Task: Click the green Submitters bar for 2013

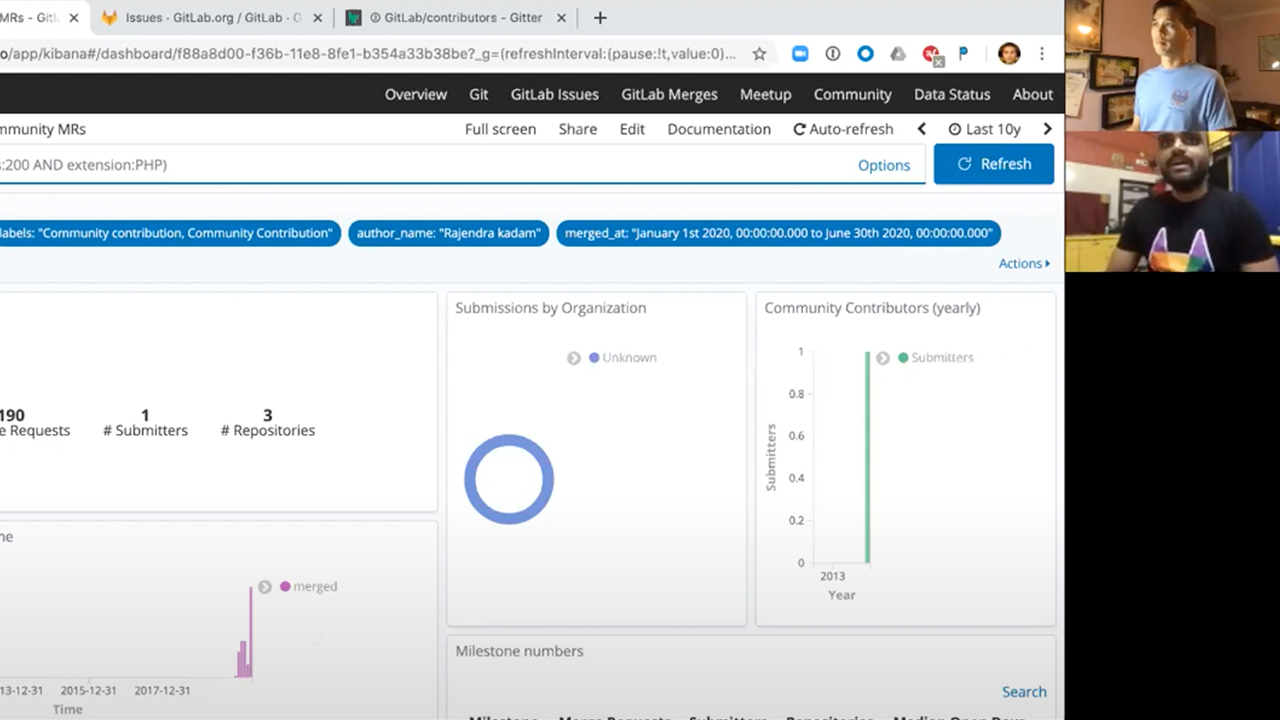Action: click(867, 457)
